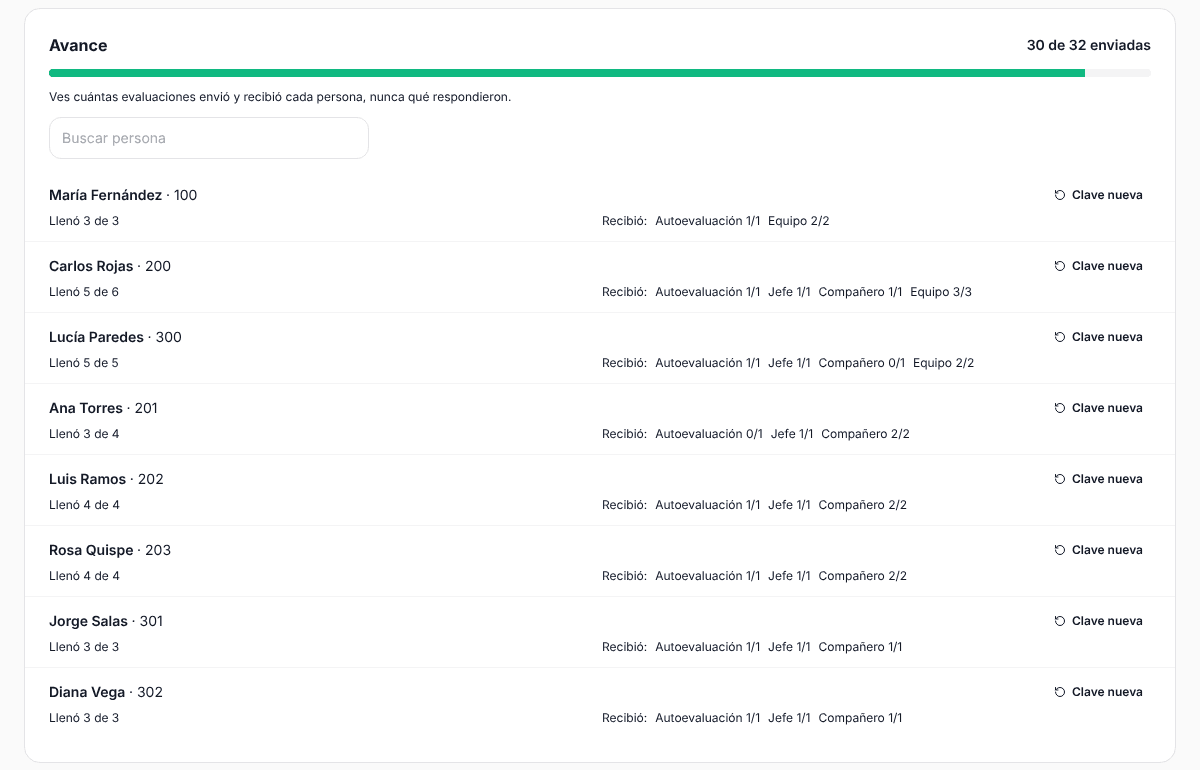Click Clave nueva beside Rosa Quispe
This screenshot has width=1200, height=770.
point(1098,550)
